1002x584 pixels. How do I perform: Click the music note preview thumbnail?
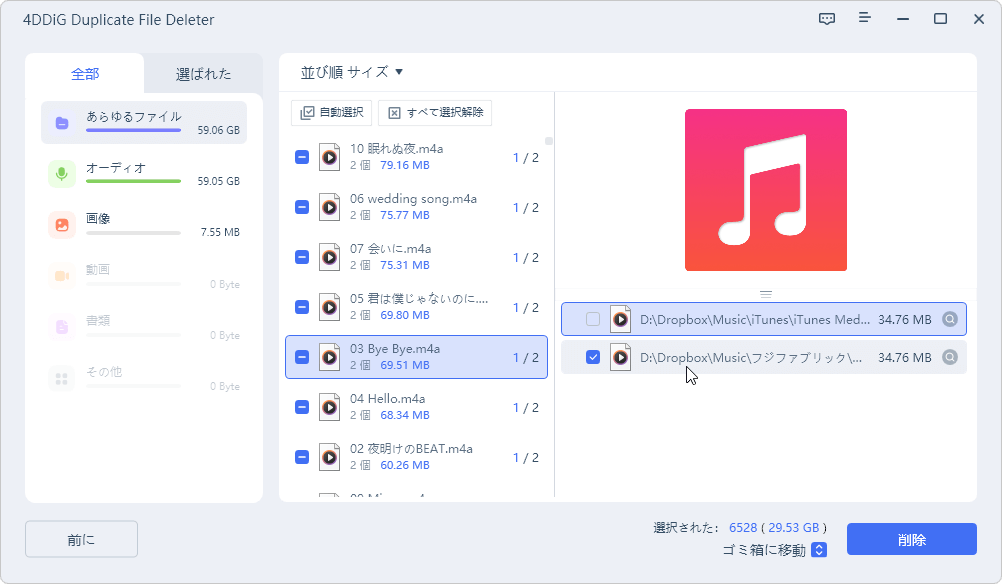click(766, 190)
